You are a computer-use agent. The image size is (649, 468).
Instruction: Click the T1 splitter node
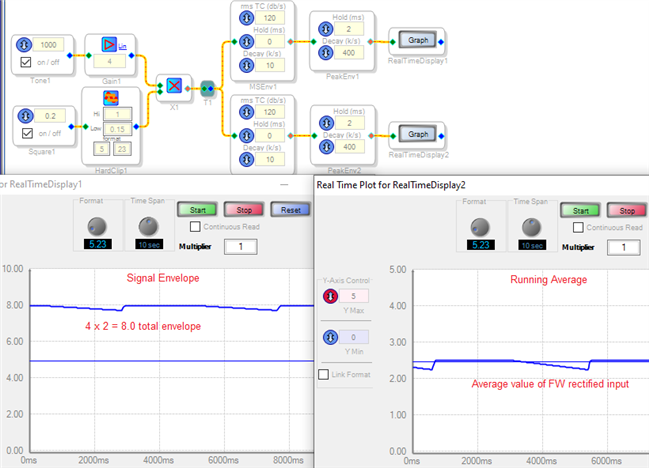(207, 89)
